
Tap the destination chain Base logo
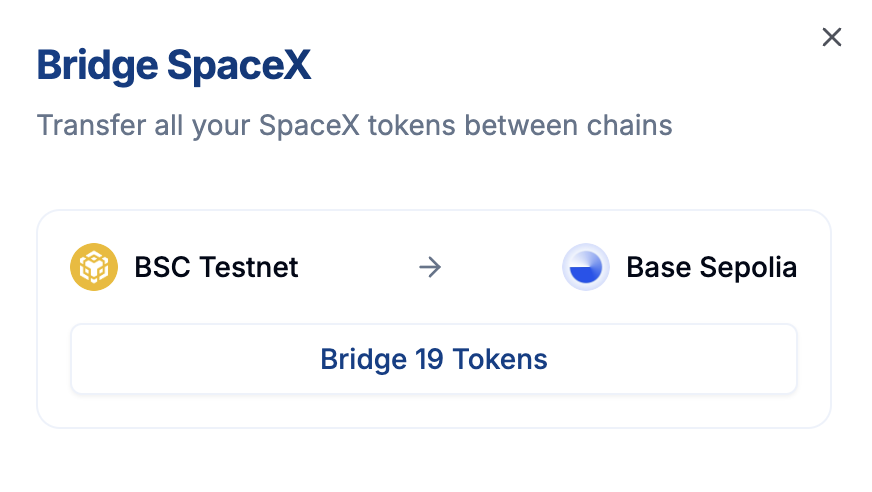point(586,267)
